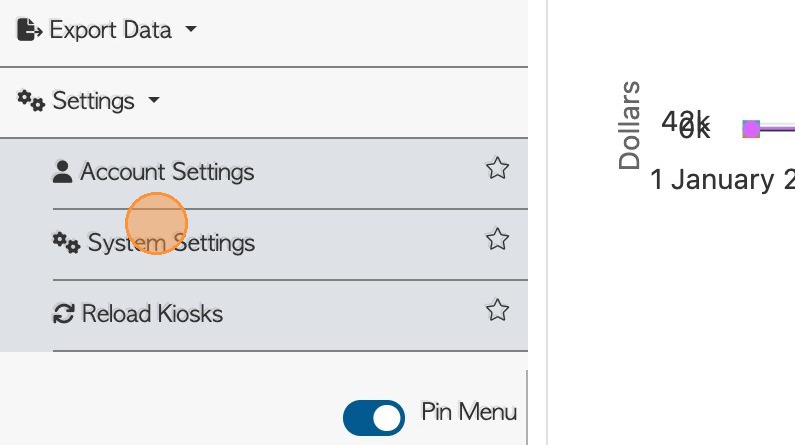795x445 pixels.
Task: Star the Reload Kiosks menu item
Action: click(497, 311)
